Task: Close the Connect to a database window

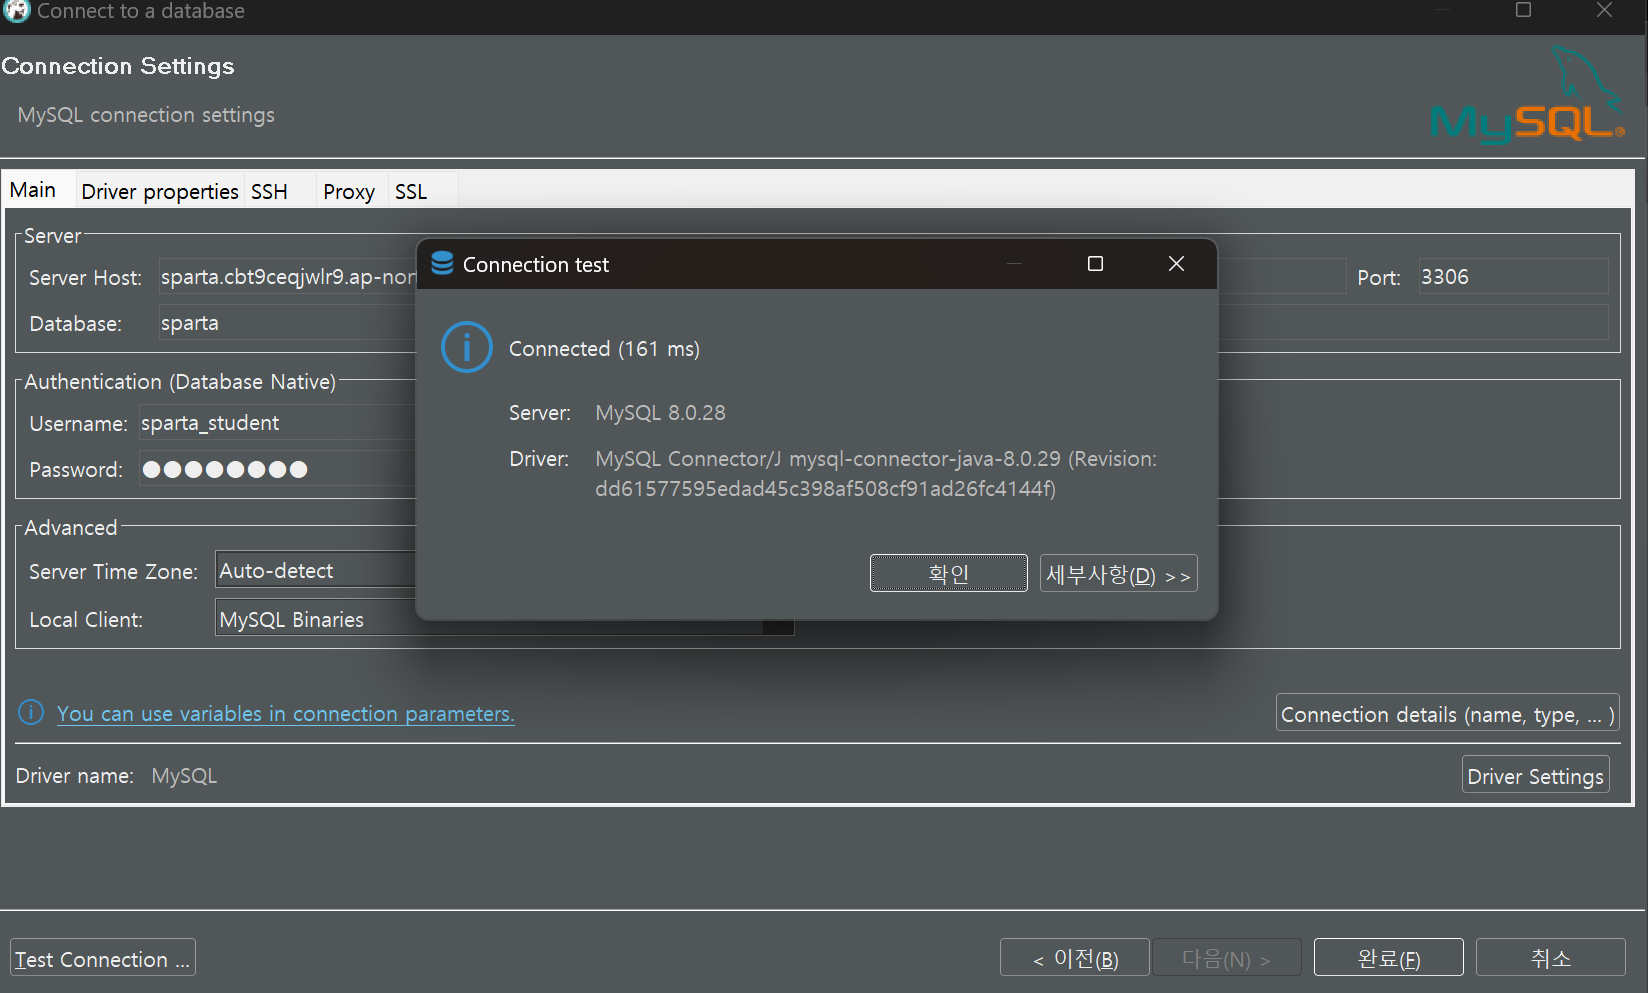Action: 1604,10
